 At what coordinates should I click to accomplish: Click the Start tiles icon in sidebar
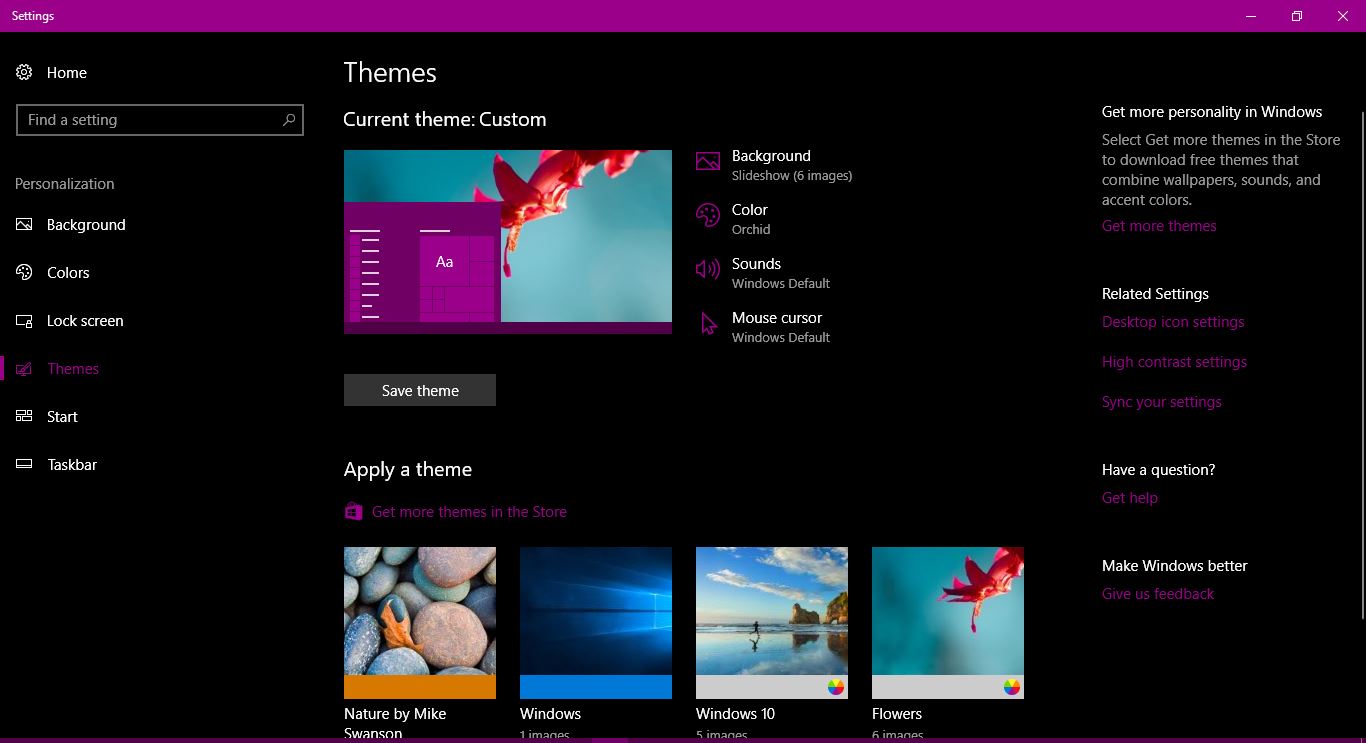click(x=24, y=416)
